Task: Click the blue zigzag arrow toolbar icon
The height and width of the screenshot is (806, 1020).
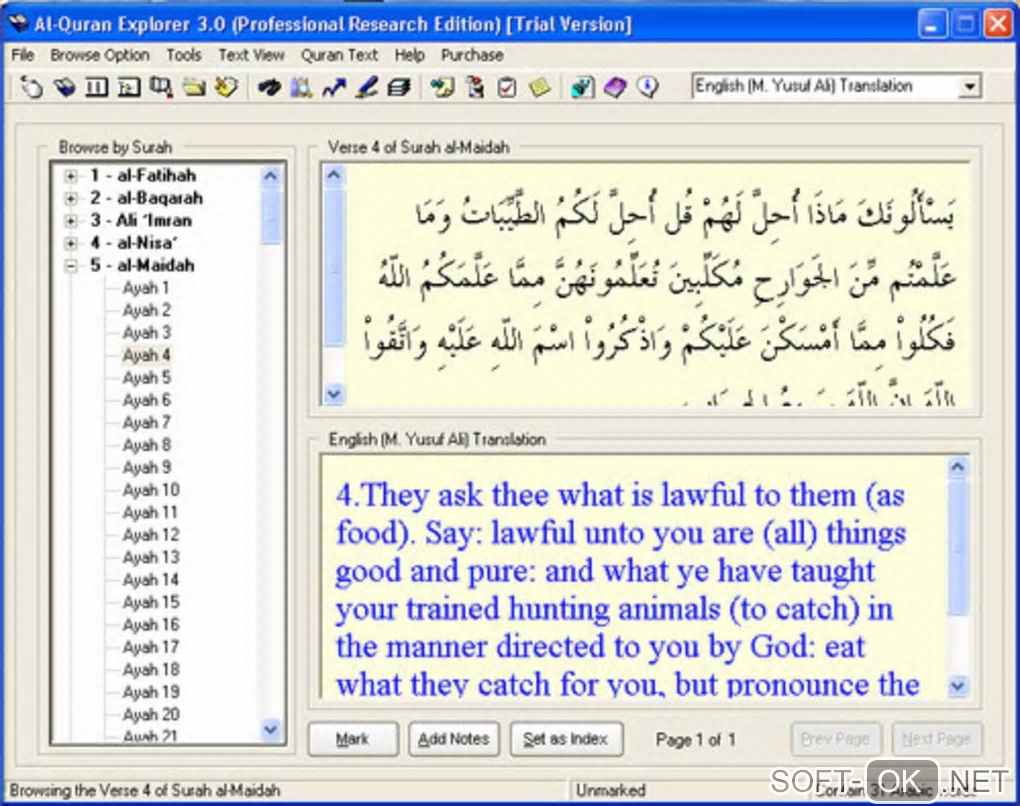Action: [x=334, y=87]
